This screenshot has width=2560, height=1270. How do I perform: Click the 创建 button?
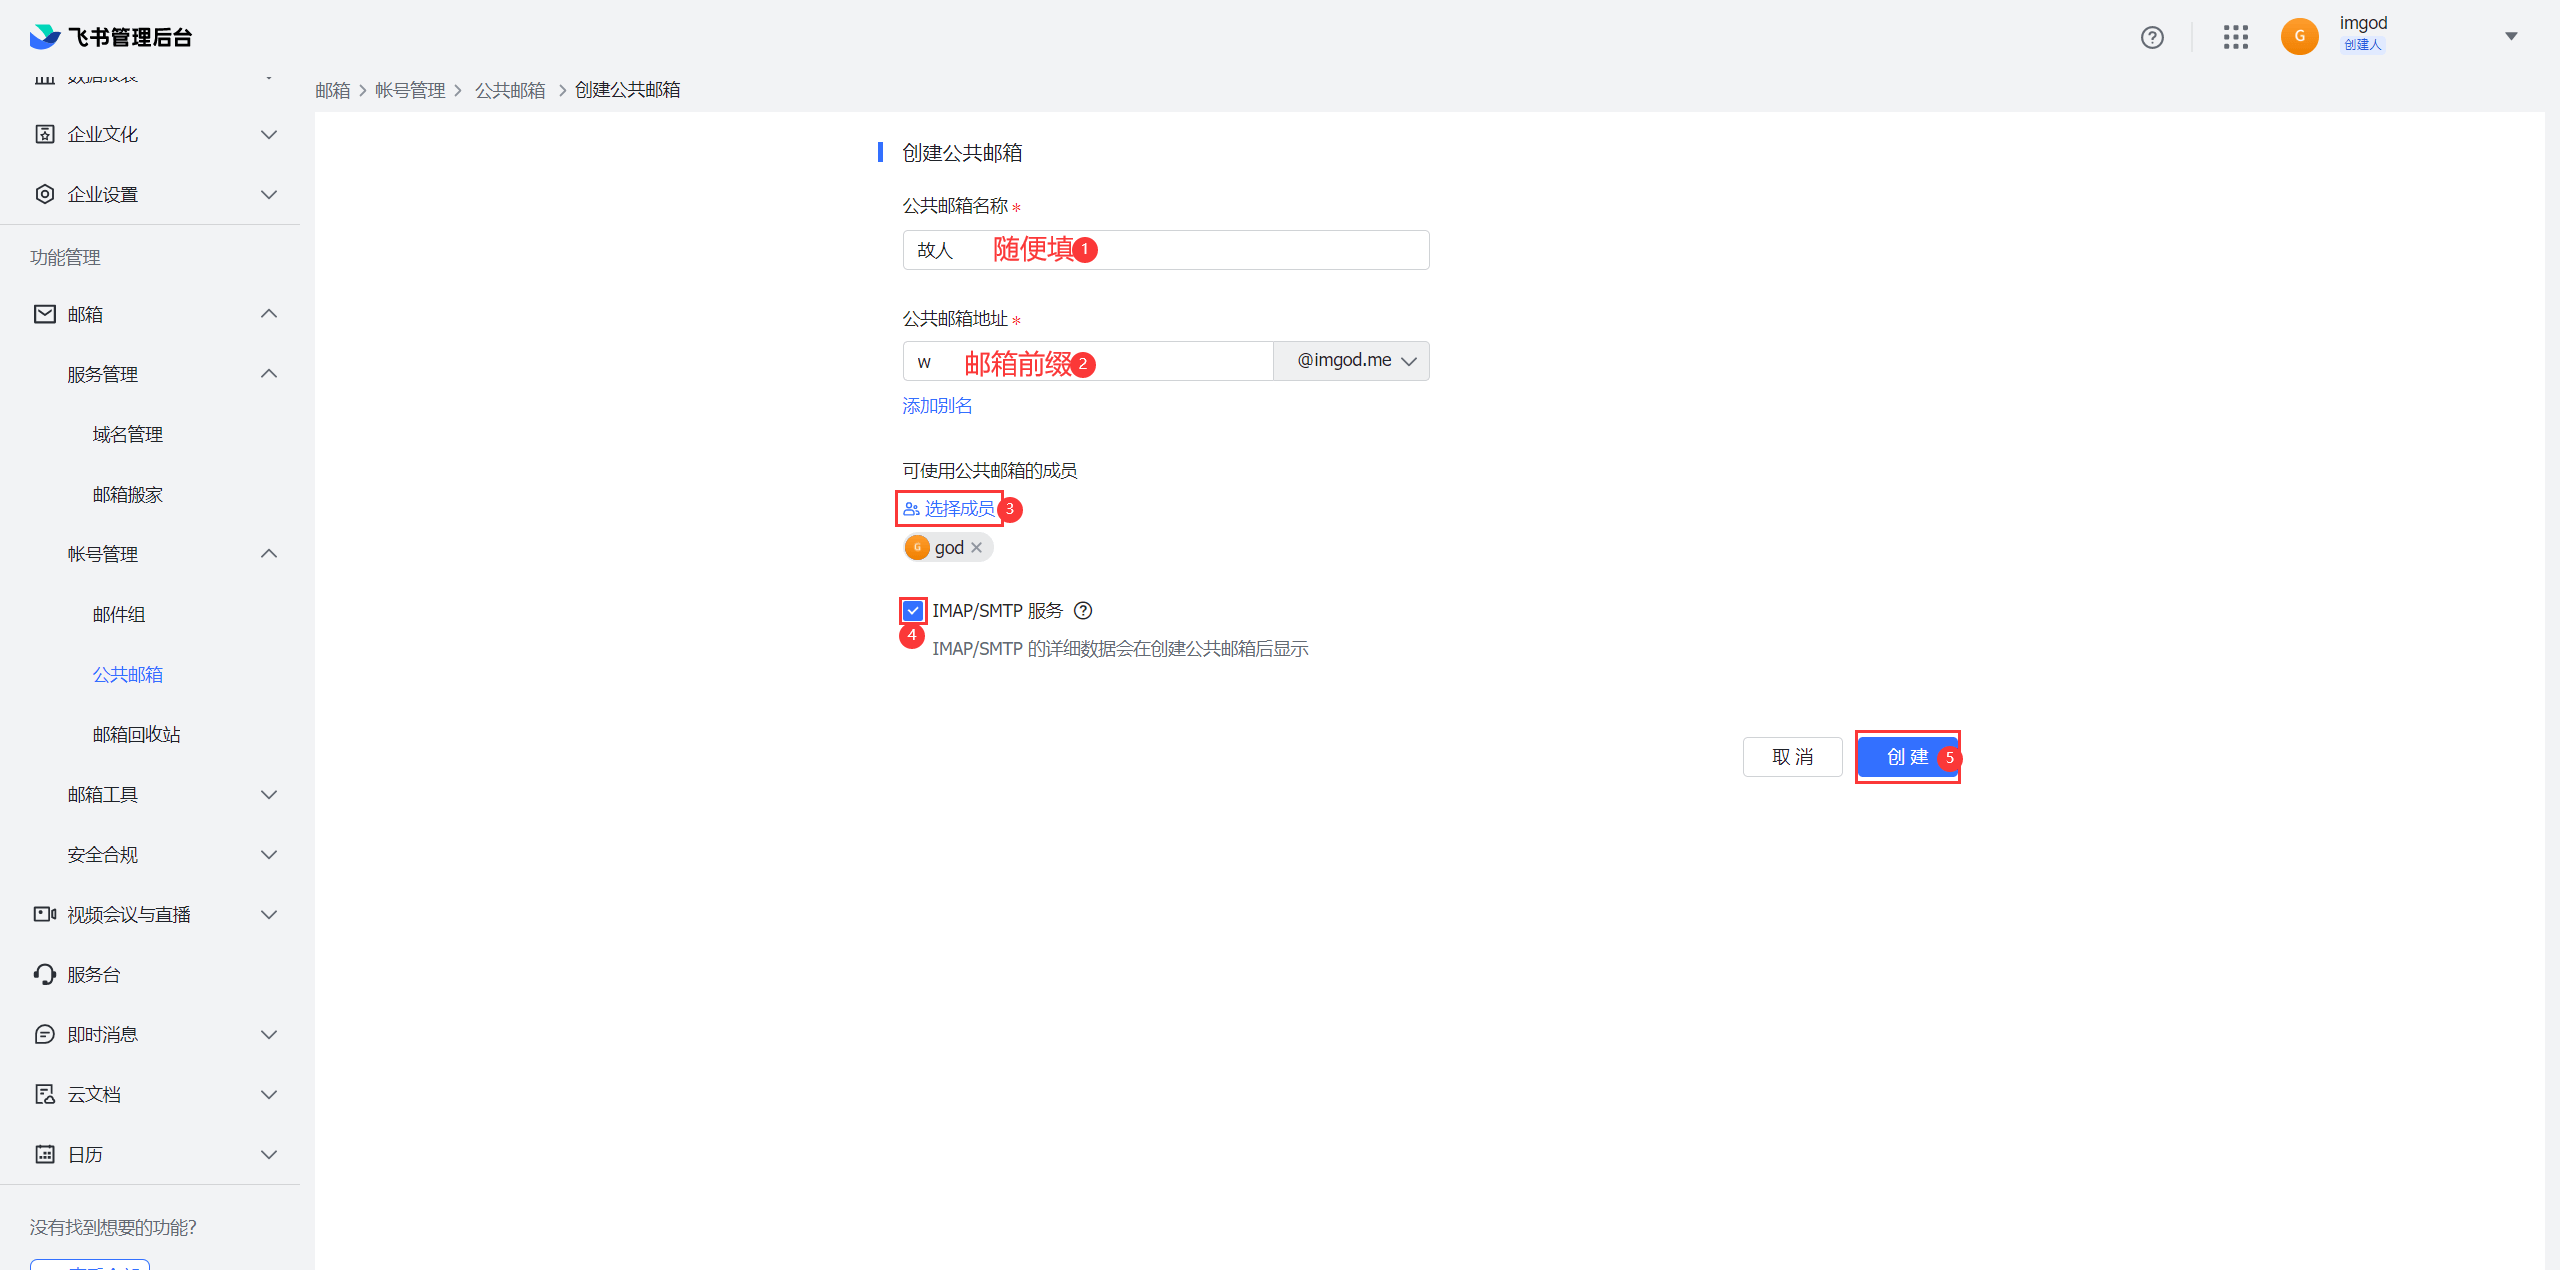click(1906, 757)
